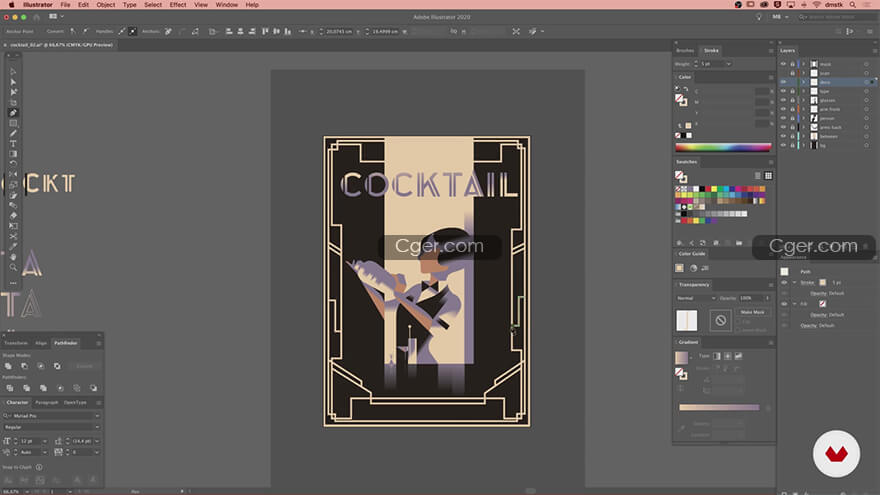
Task: Open Spotlight search in menu bar
Action: click(x=852, y=4)
